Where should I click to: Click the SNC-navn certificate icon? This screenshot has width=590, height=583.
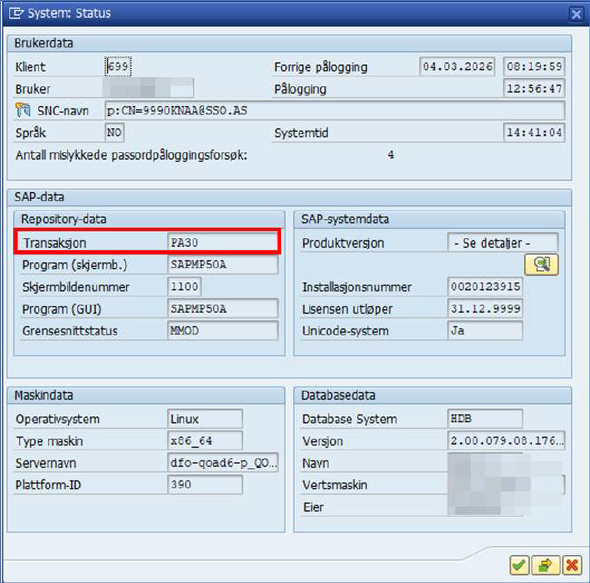point(23,110)
